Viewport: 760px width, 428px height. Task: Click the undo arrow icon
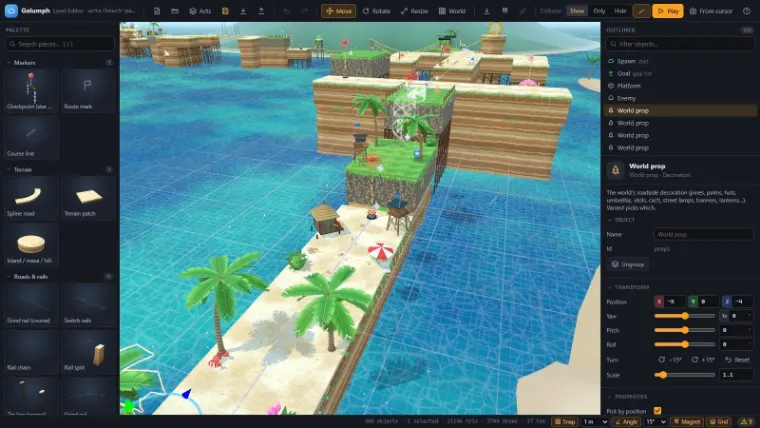286,11
